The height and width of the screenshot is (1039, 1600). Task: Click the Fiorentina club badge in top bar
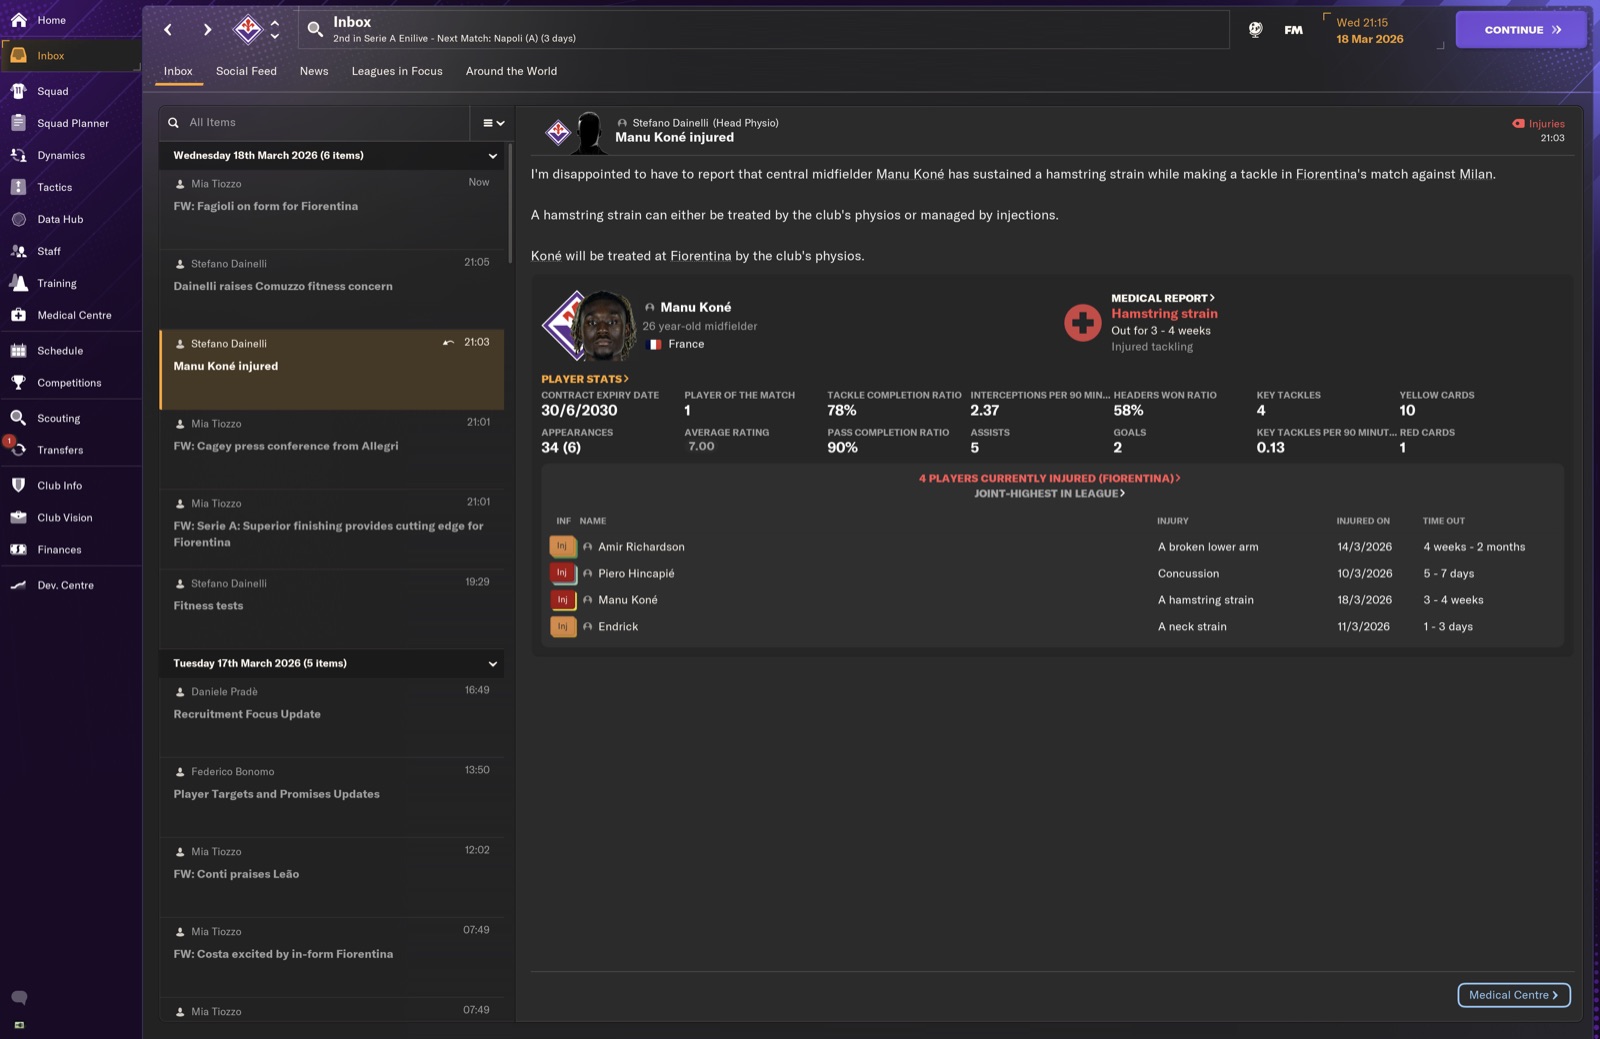coord(247,29)
